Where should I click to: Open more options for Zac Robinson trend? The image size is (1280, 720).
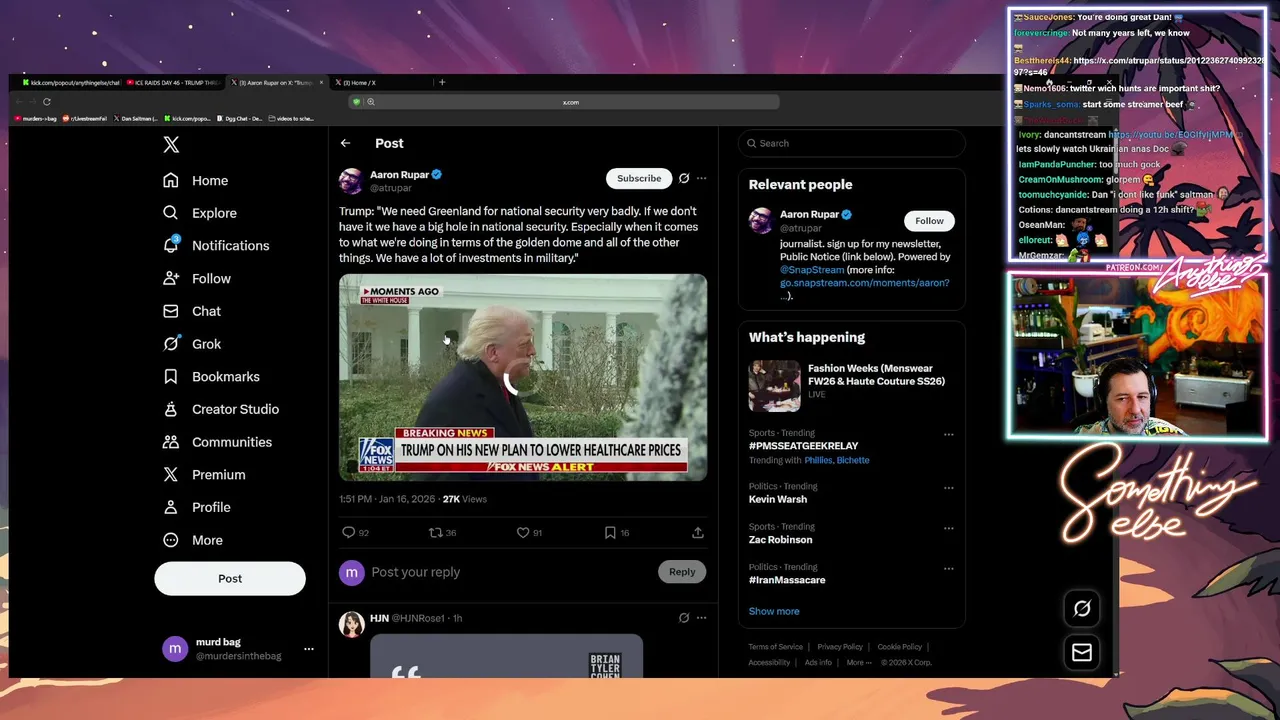948,528
